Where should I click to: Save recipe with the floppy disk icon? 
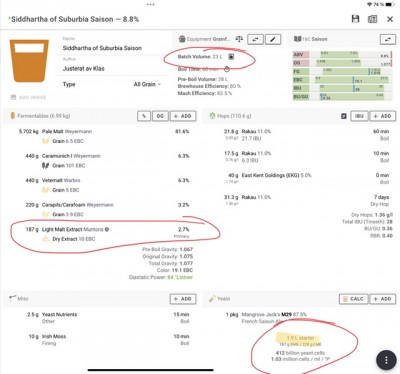[355, 19]
